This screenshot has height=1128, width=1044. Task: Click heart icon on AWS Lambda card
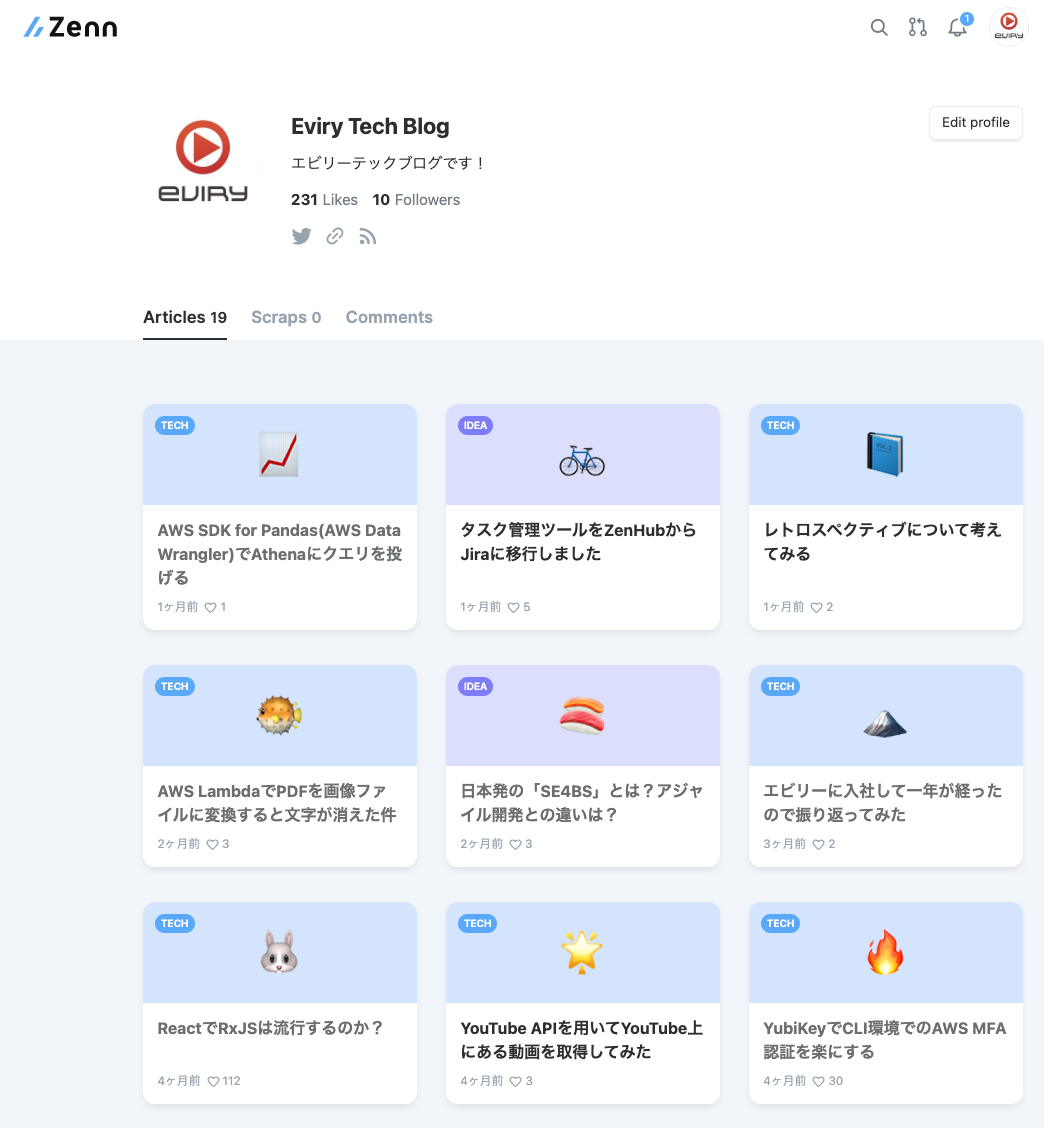tap(212, 845)
